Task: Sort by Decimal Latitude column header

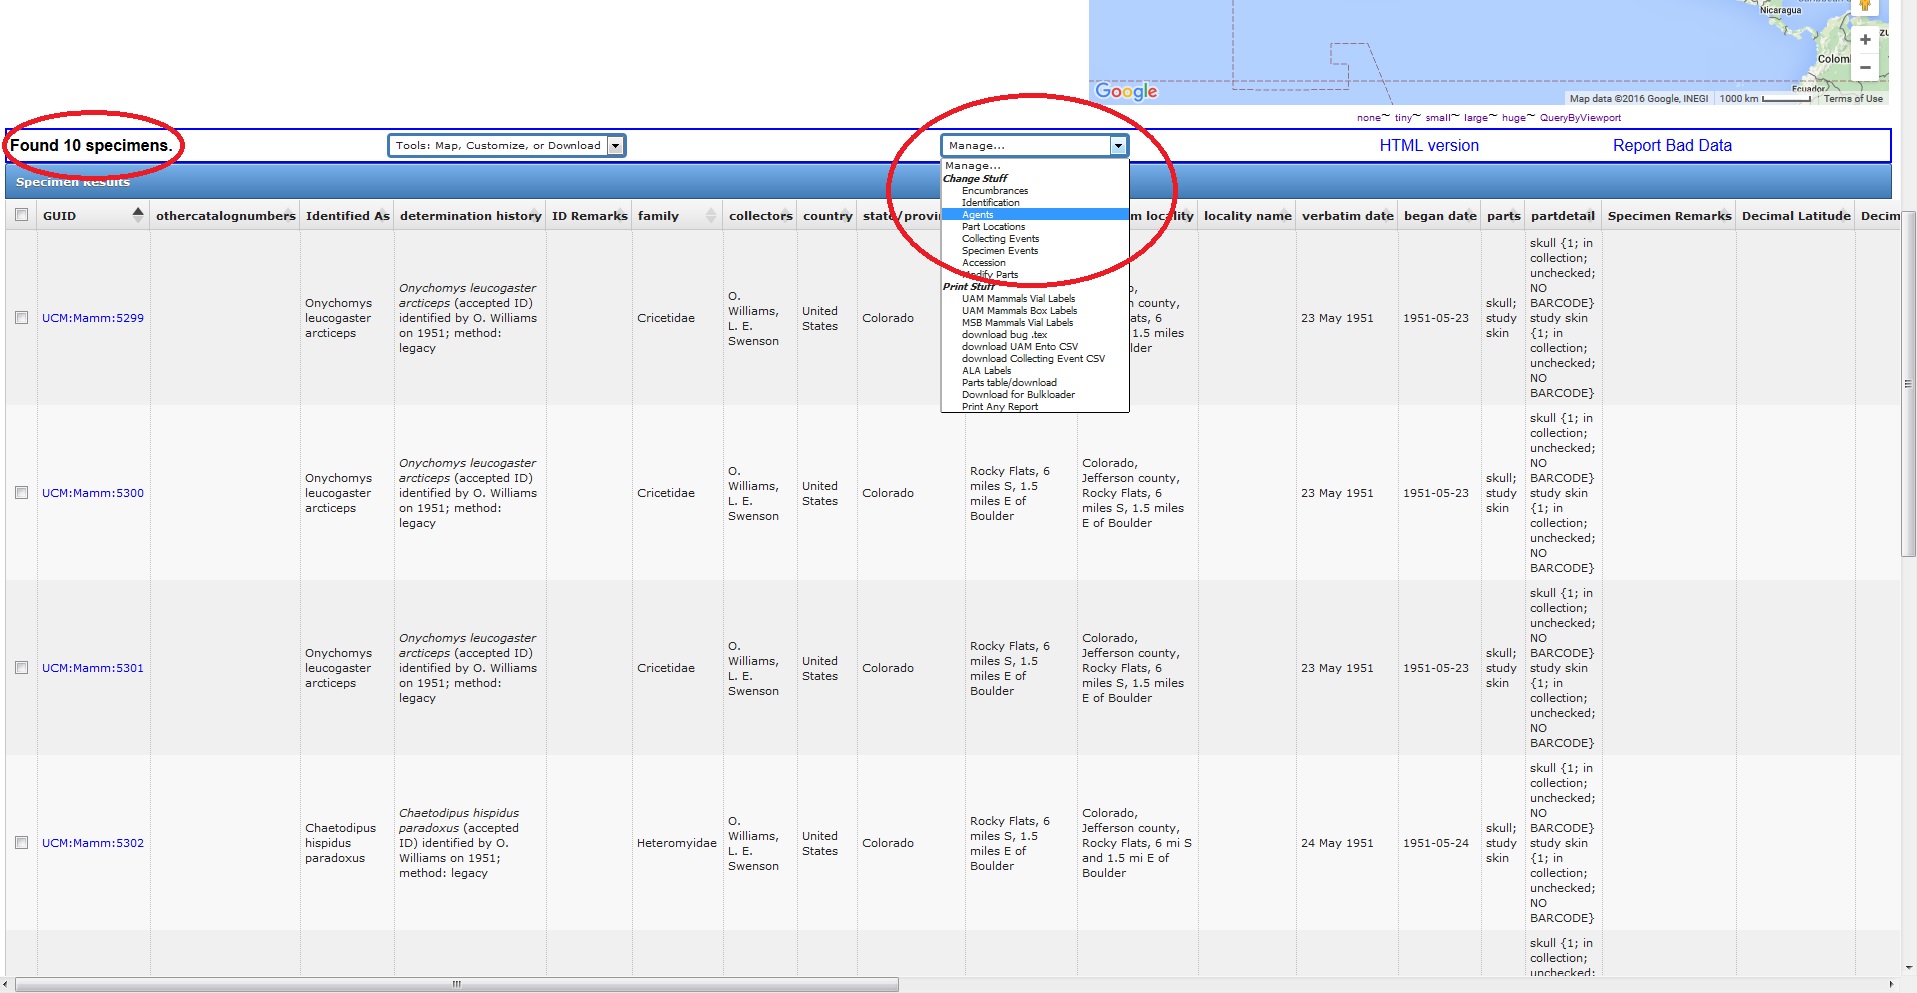Action: (x=1796, y=216)
